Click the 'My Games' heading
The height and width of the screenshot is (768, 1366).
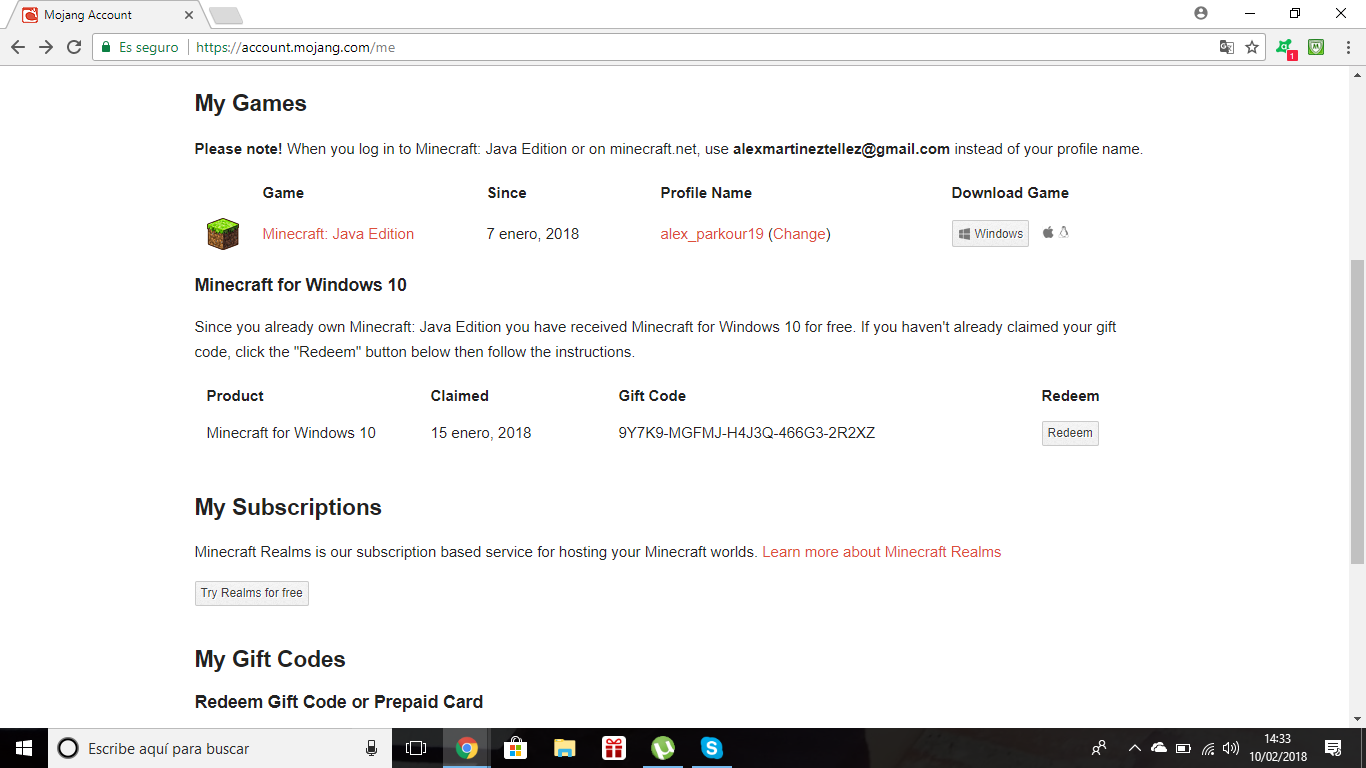[x=251, y=104]
